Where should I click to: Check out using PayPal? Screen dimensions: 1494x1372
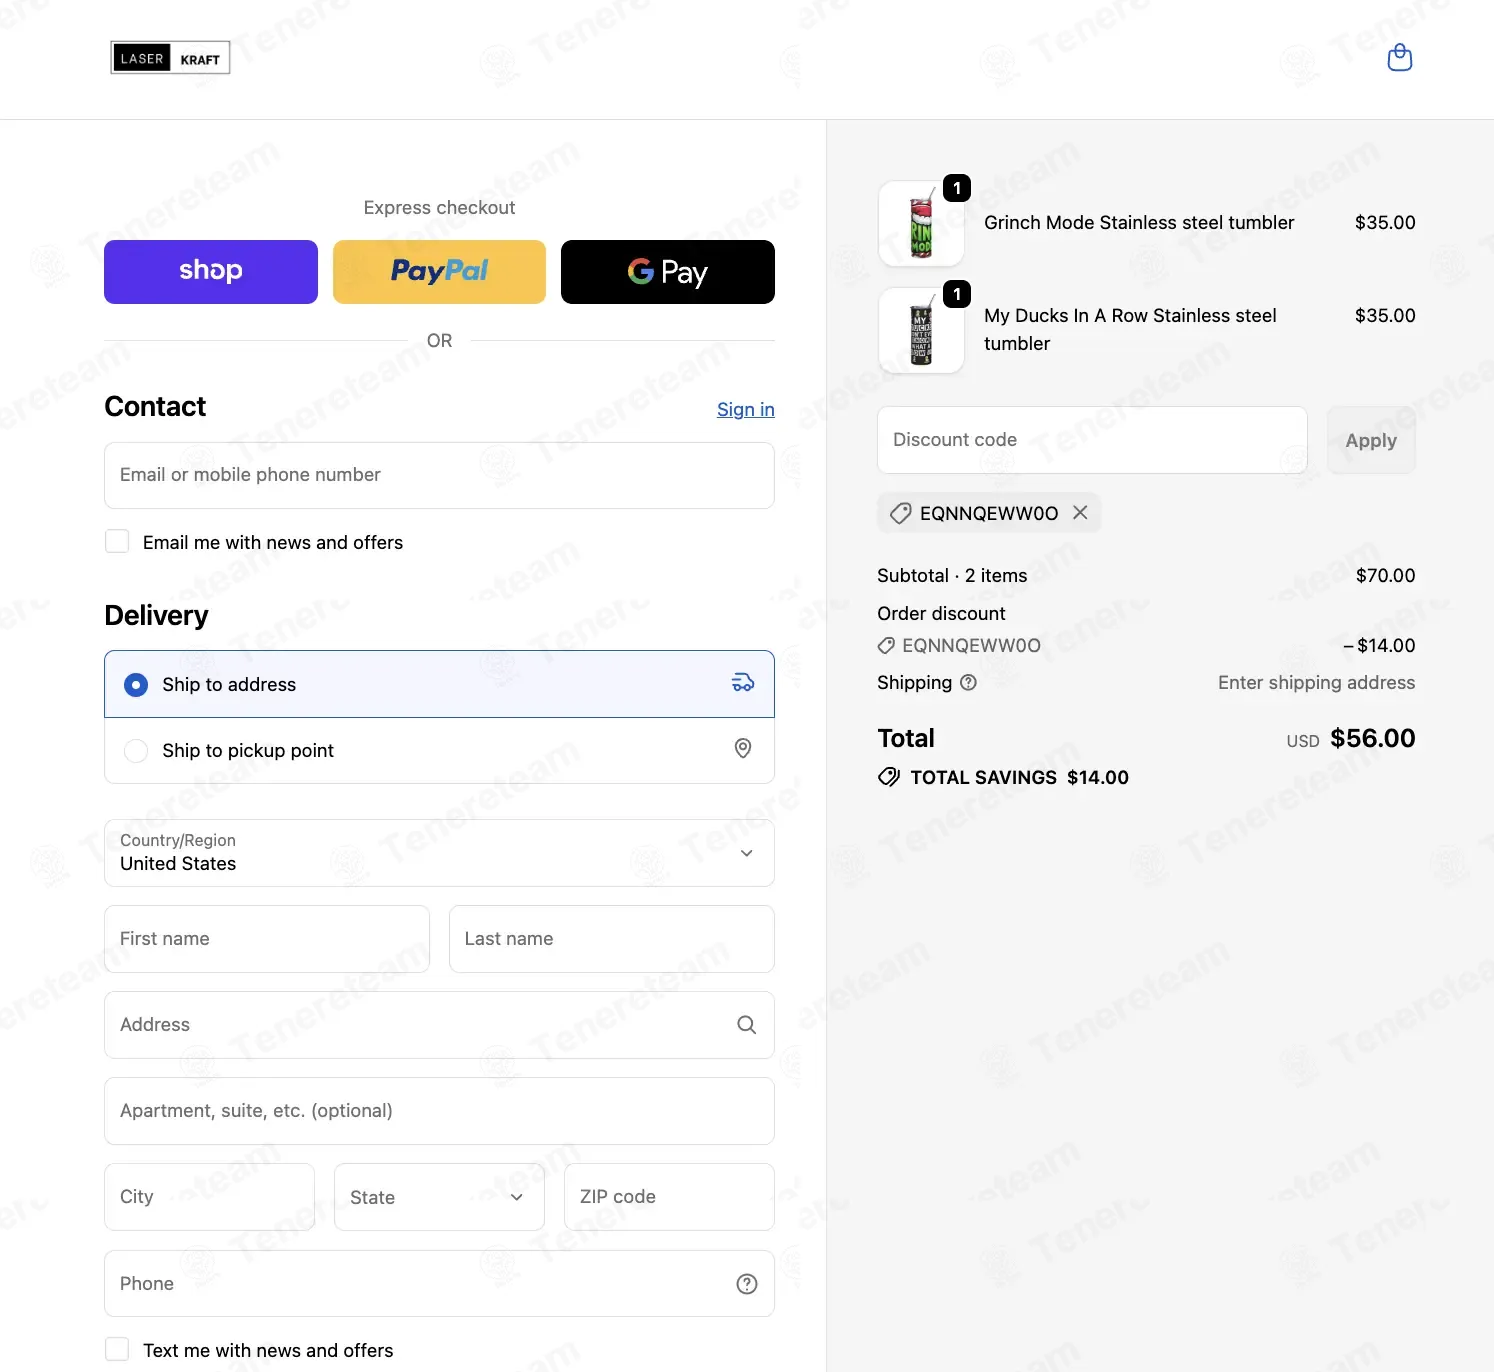tap(439, 272)
